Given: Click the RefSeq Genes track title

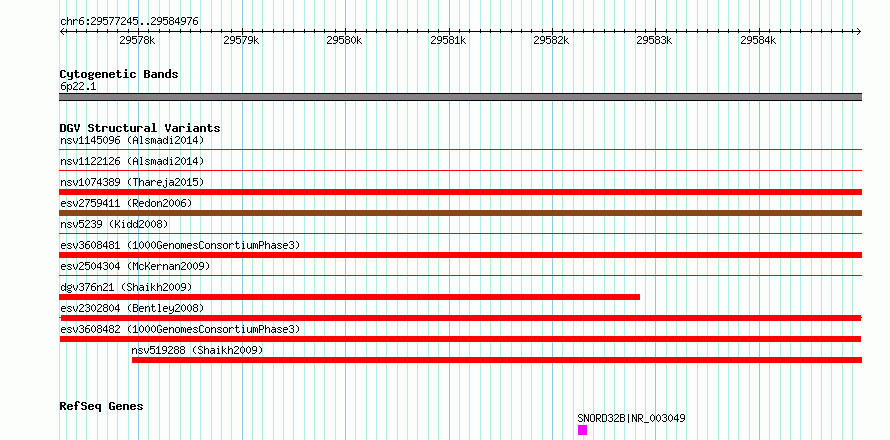Looking at the screenshot, I should pos(102,407).
